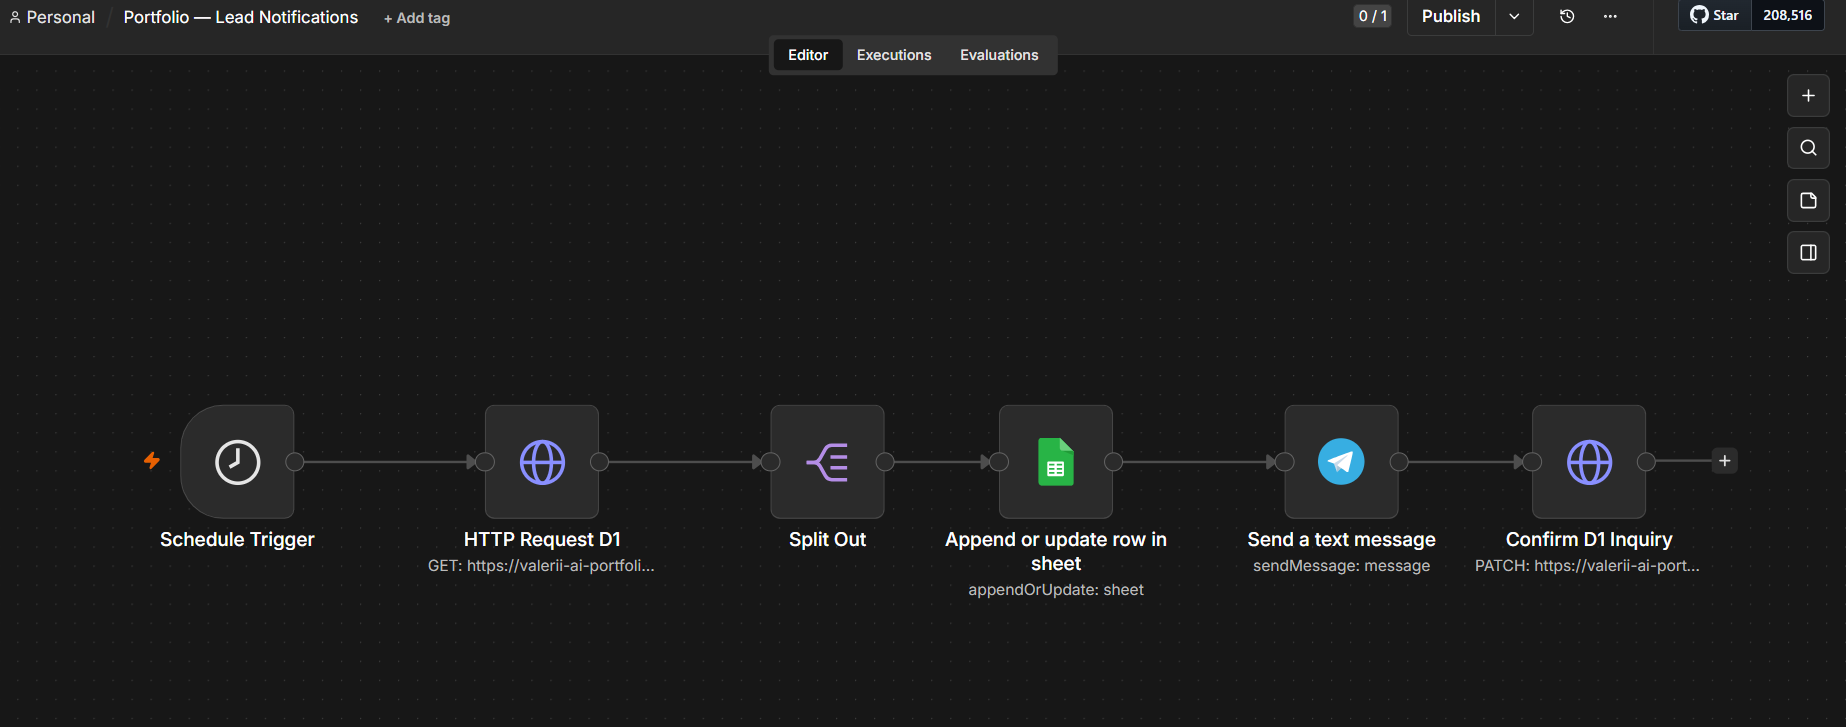The height and width of the screenshot is (727, 1846).
Task: Expand the Publish dropdown arrow
Action: pyautogui.click(x=1514, y=16)
